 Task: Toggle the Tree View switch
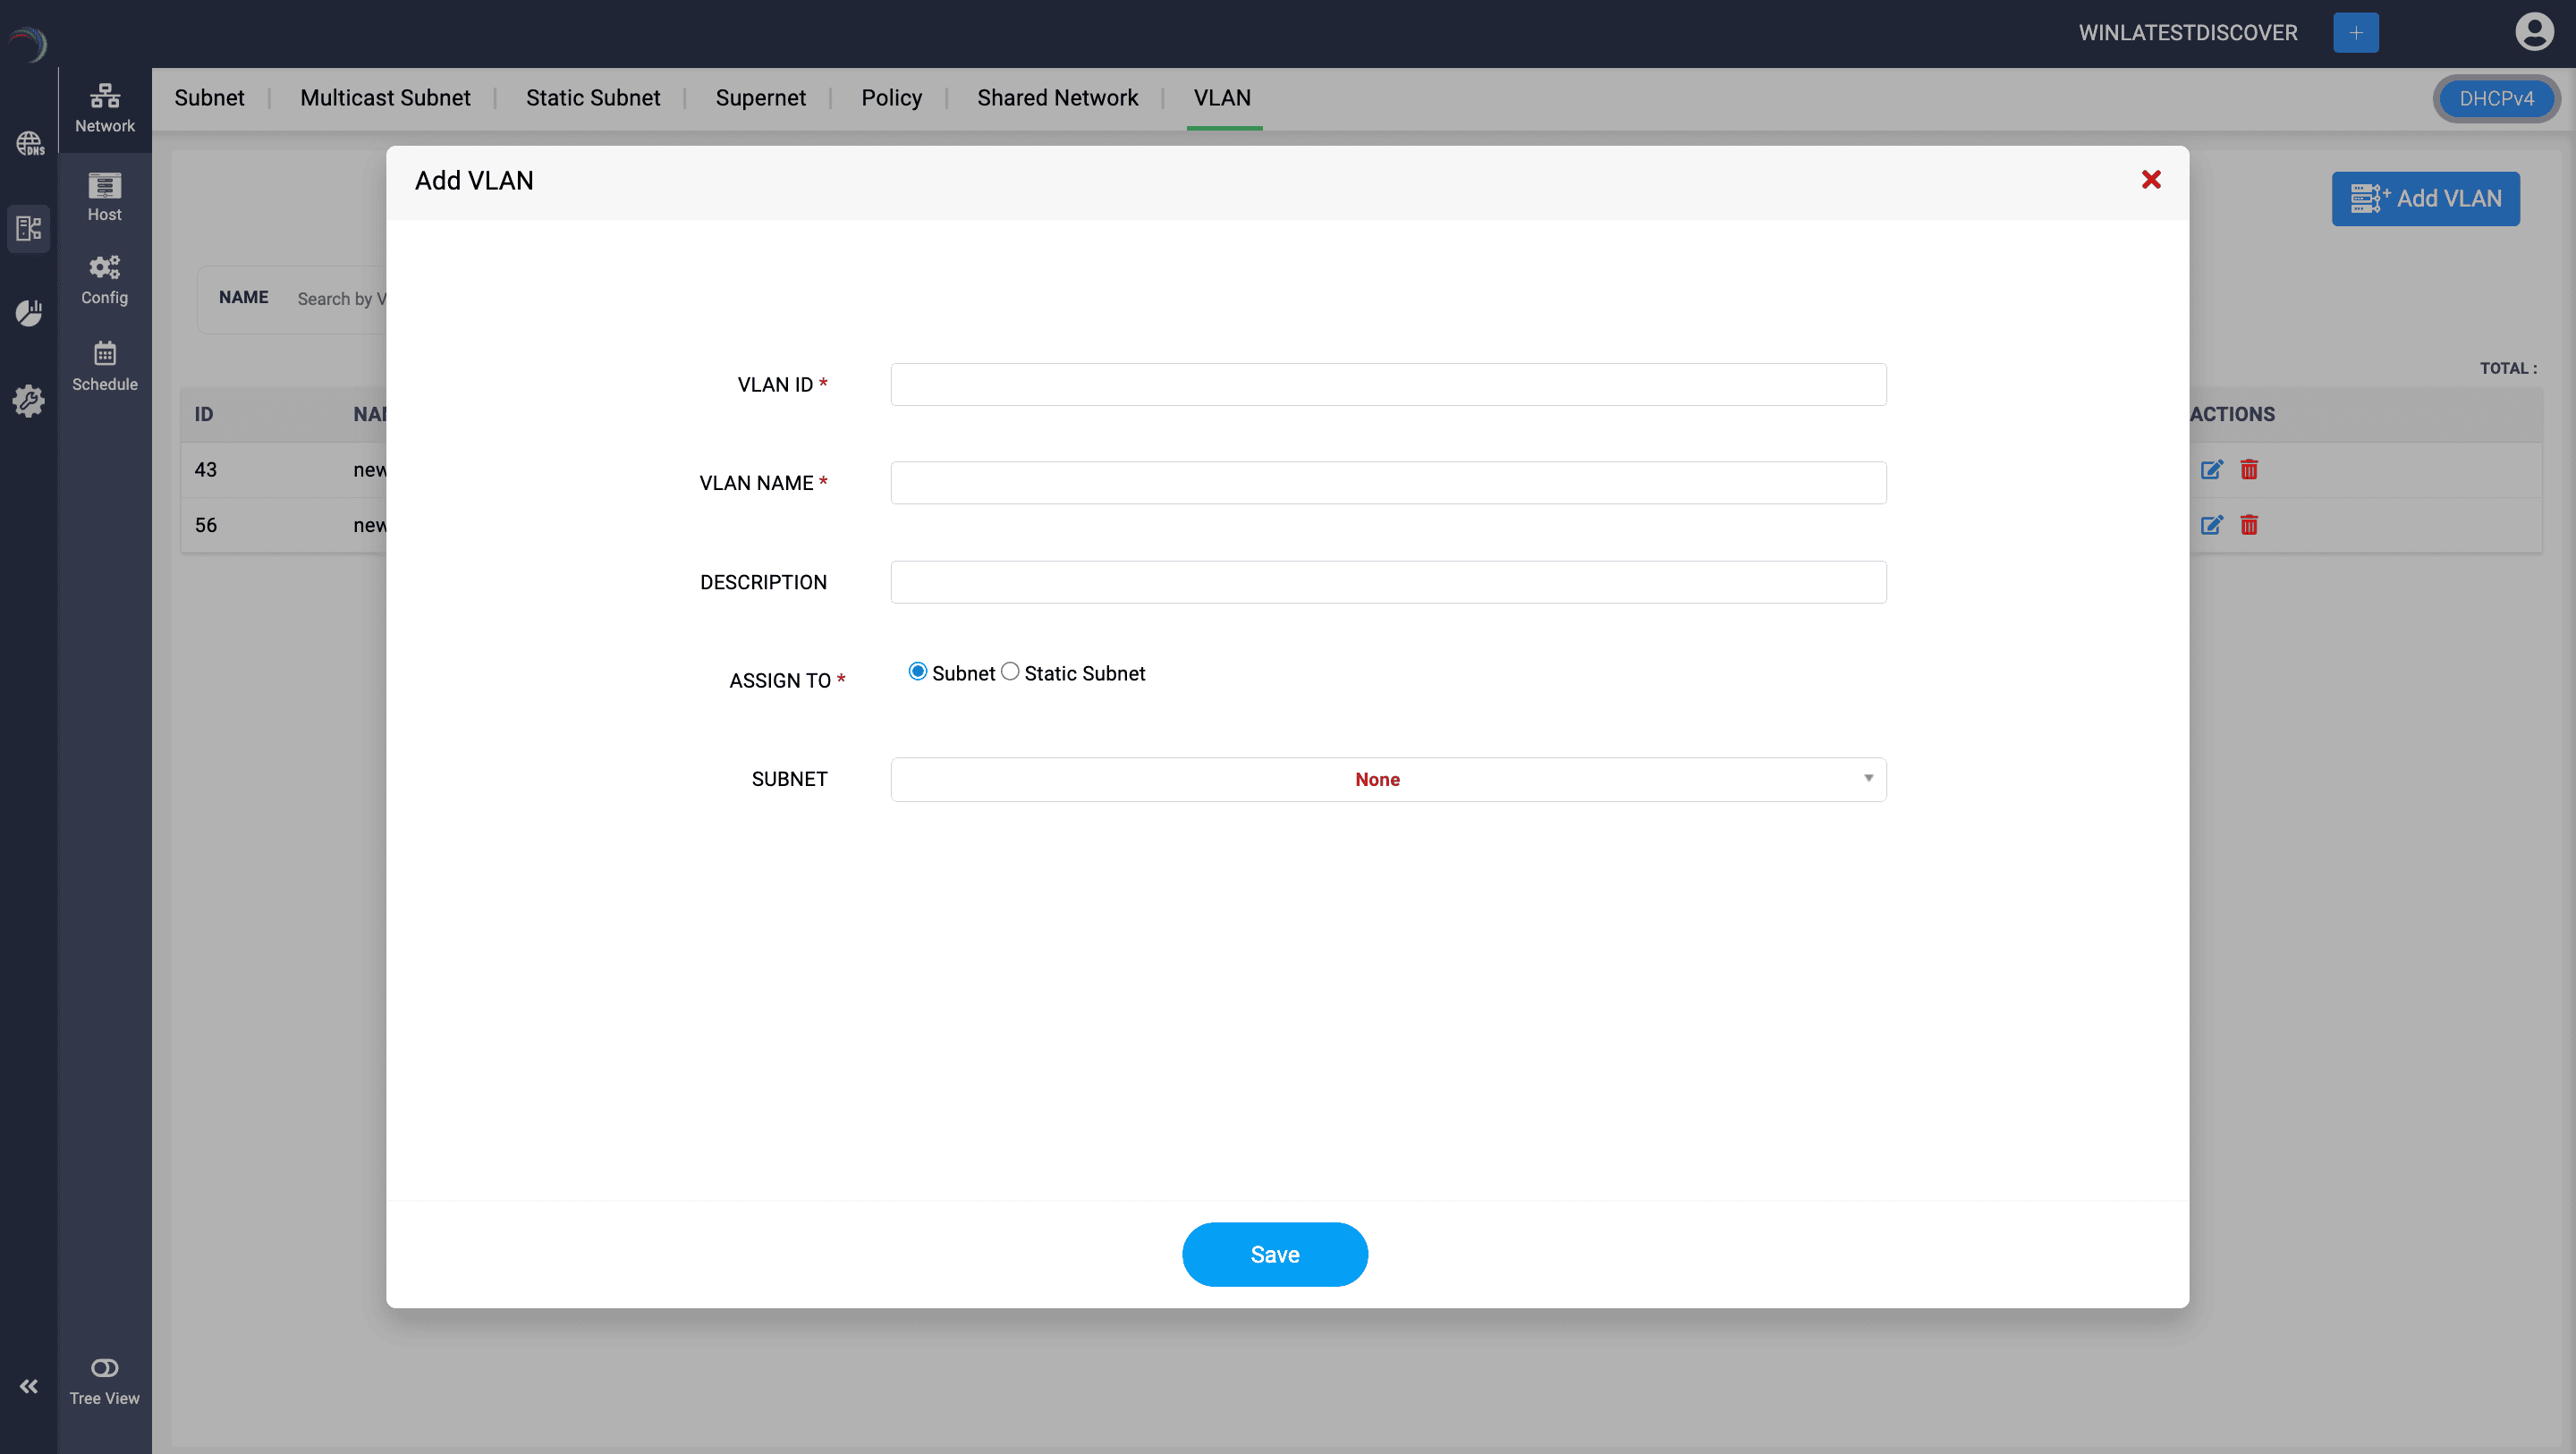[104, 1368]
